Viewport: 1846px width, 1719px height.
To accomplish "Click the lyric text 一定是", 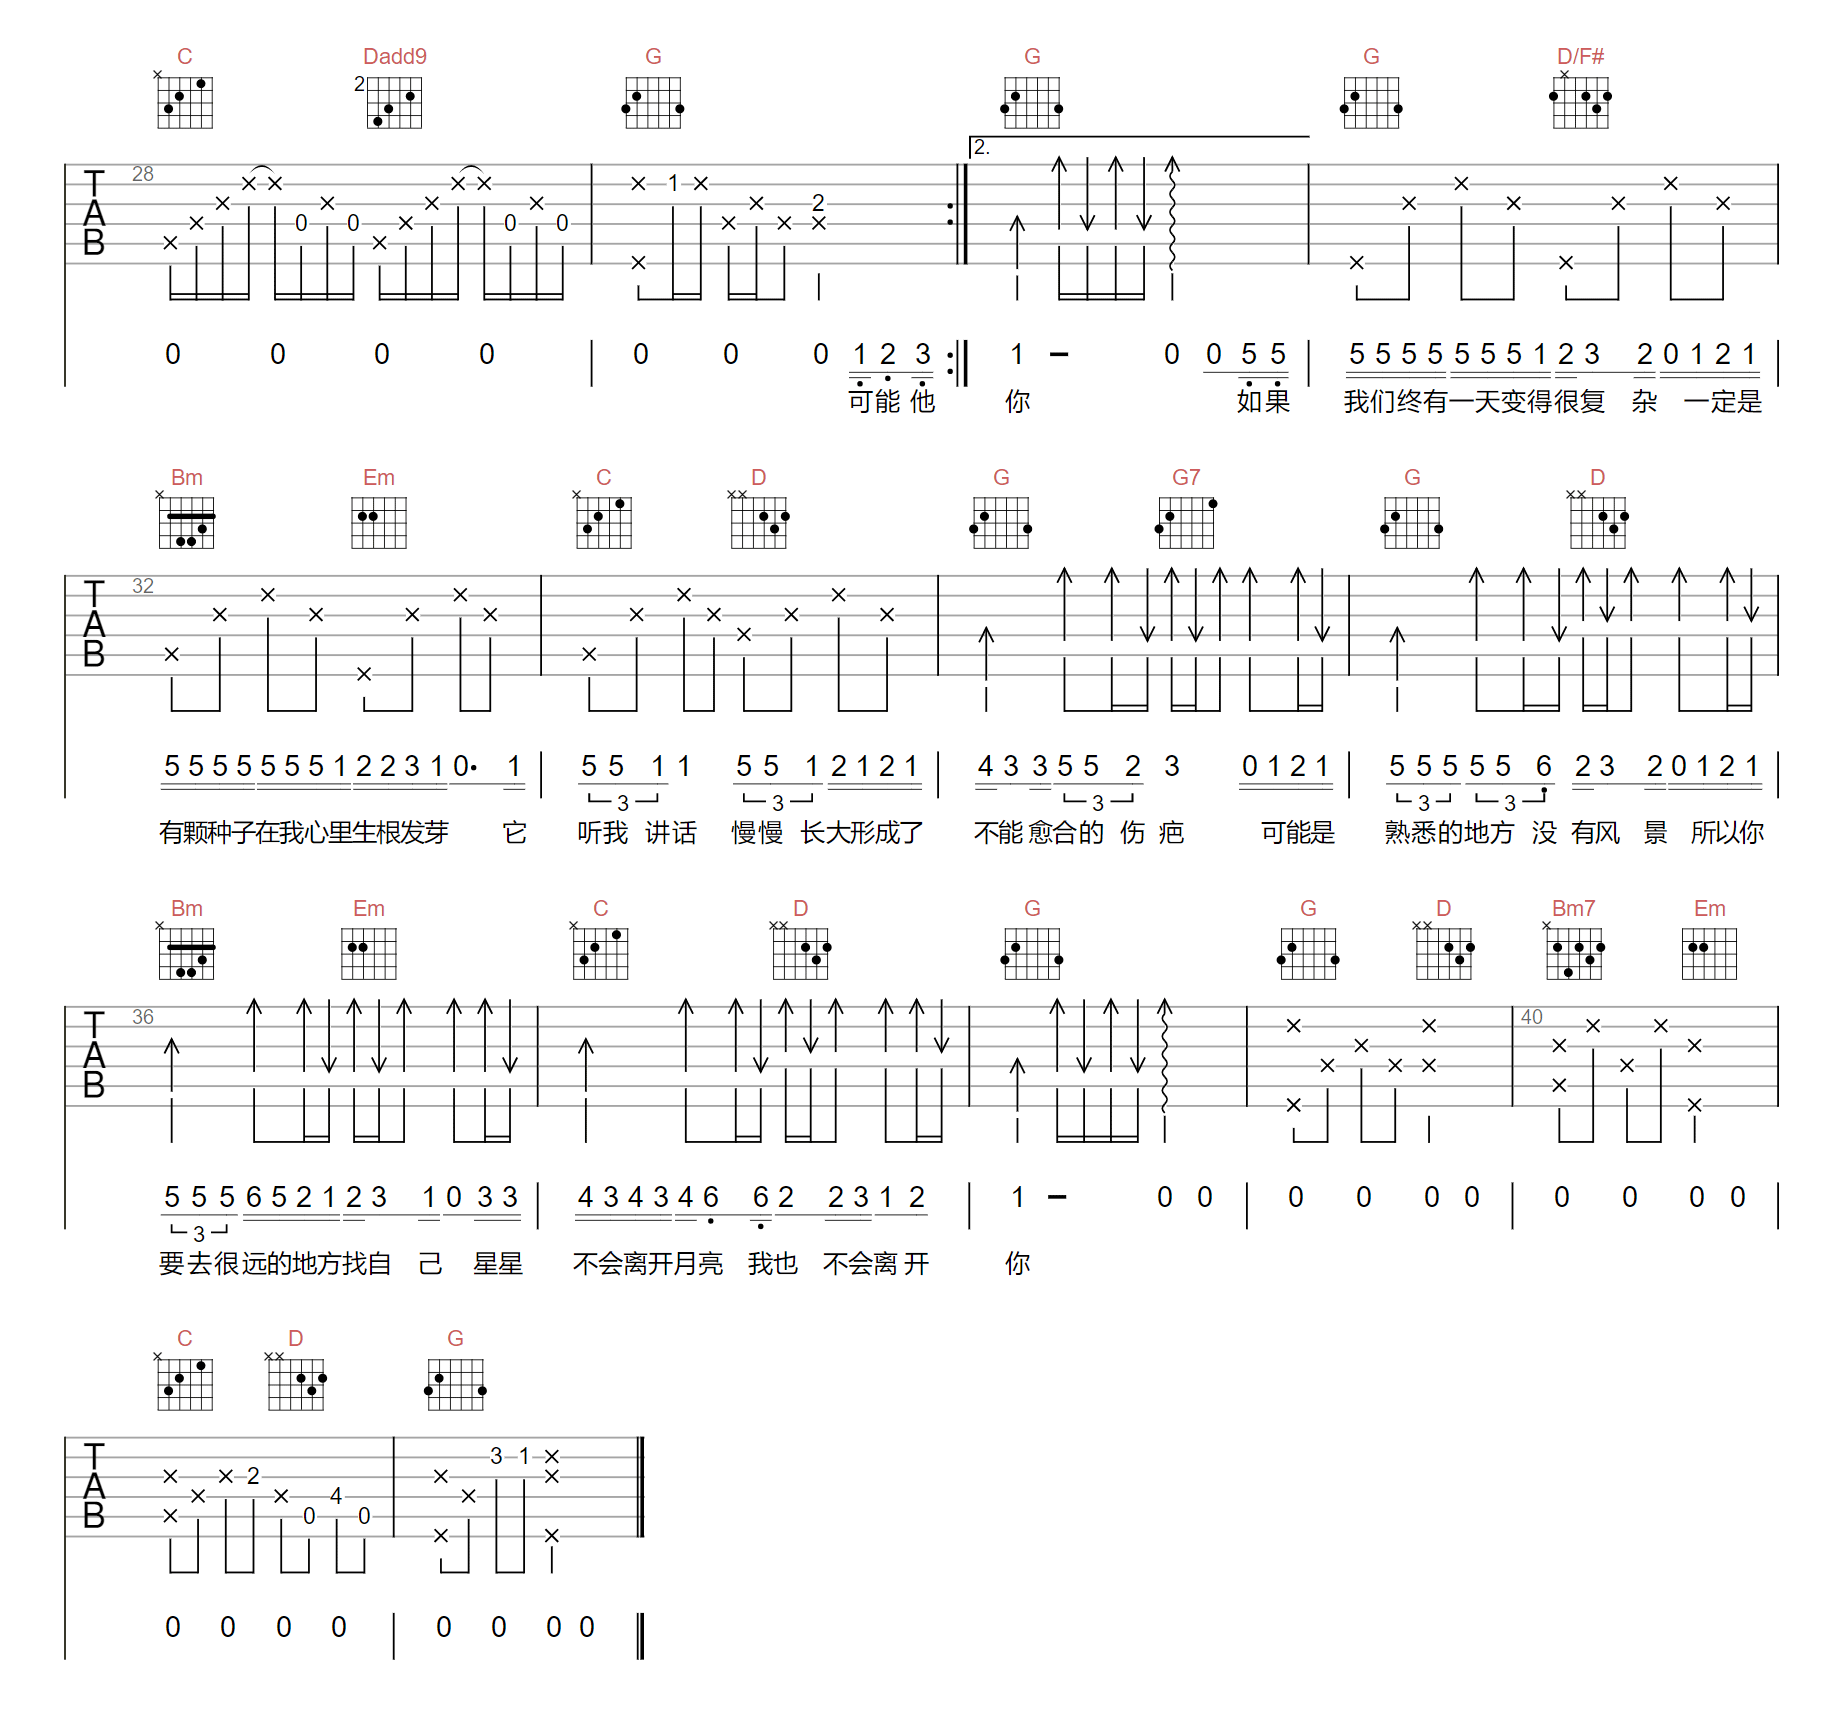I will (1723, 401).
